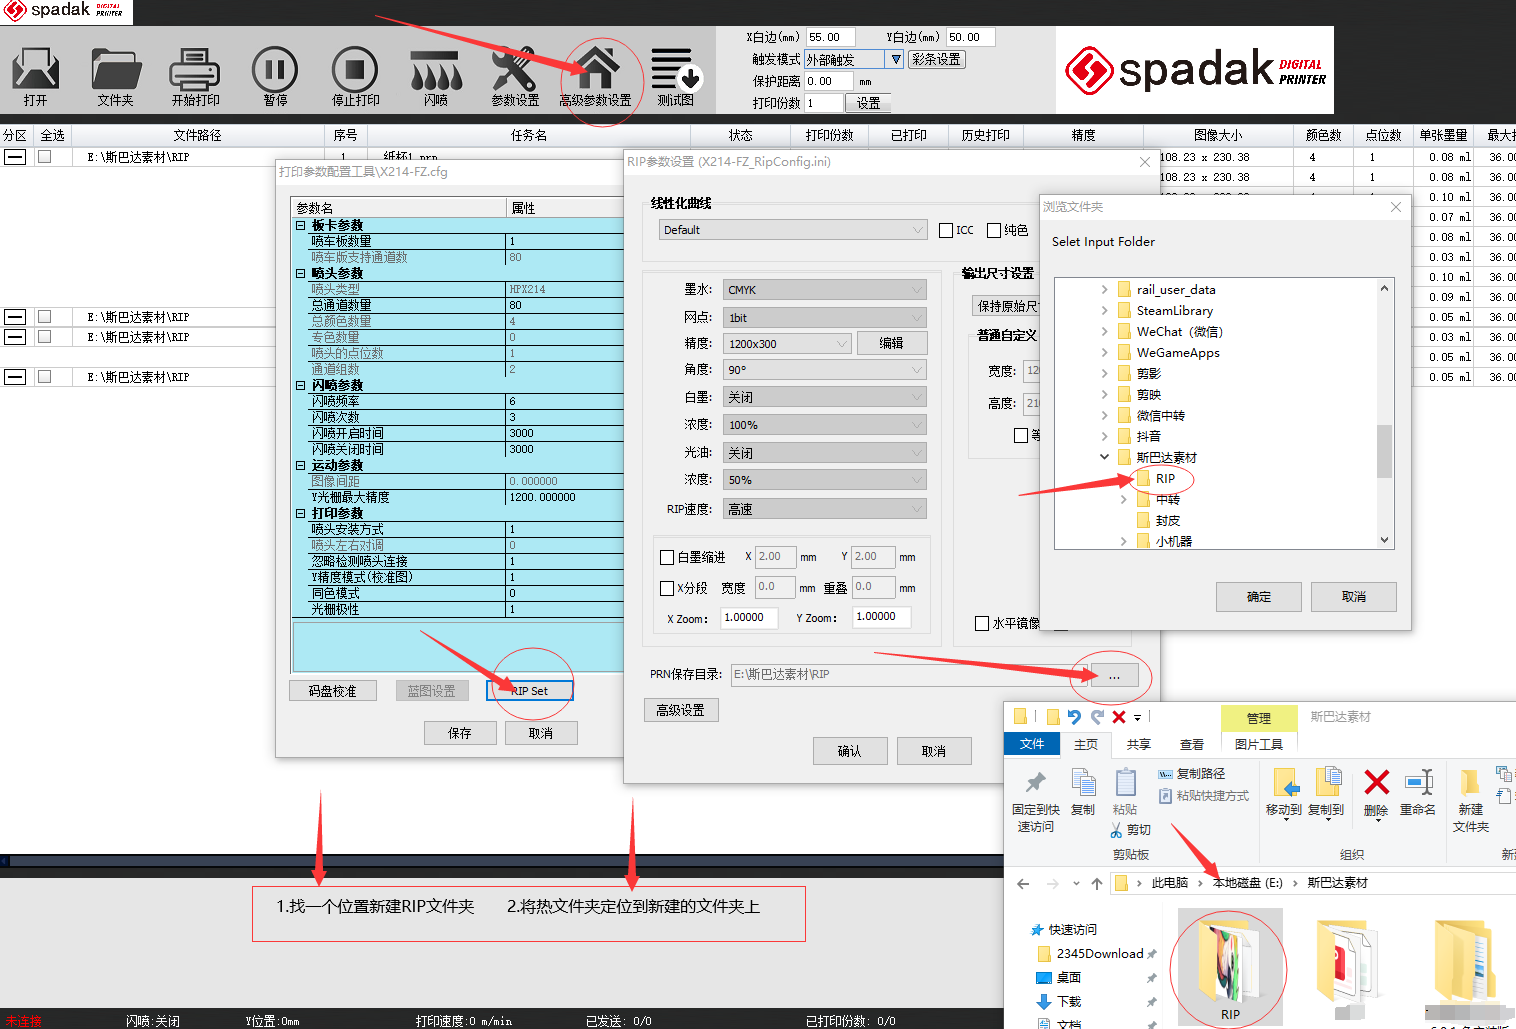The height and width of the screenshot is (1029, 1516).
Task: Switch to Explorer 文件 tab
Action: (x=1032, y=744)
